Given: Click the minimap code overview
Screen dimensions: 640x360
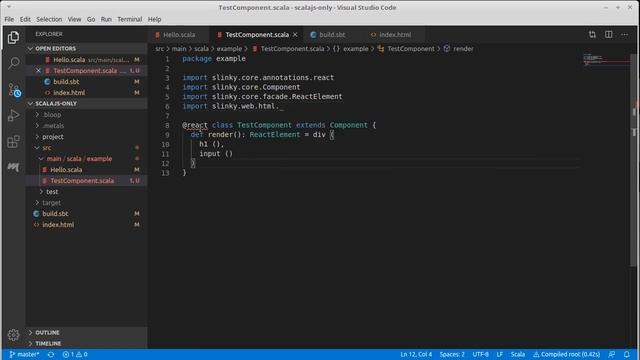Looking at the screenshot, I should tap(606, 60).
